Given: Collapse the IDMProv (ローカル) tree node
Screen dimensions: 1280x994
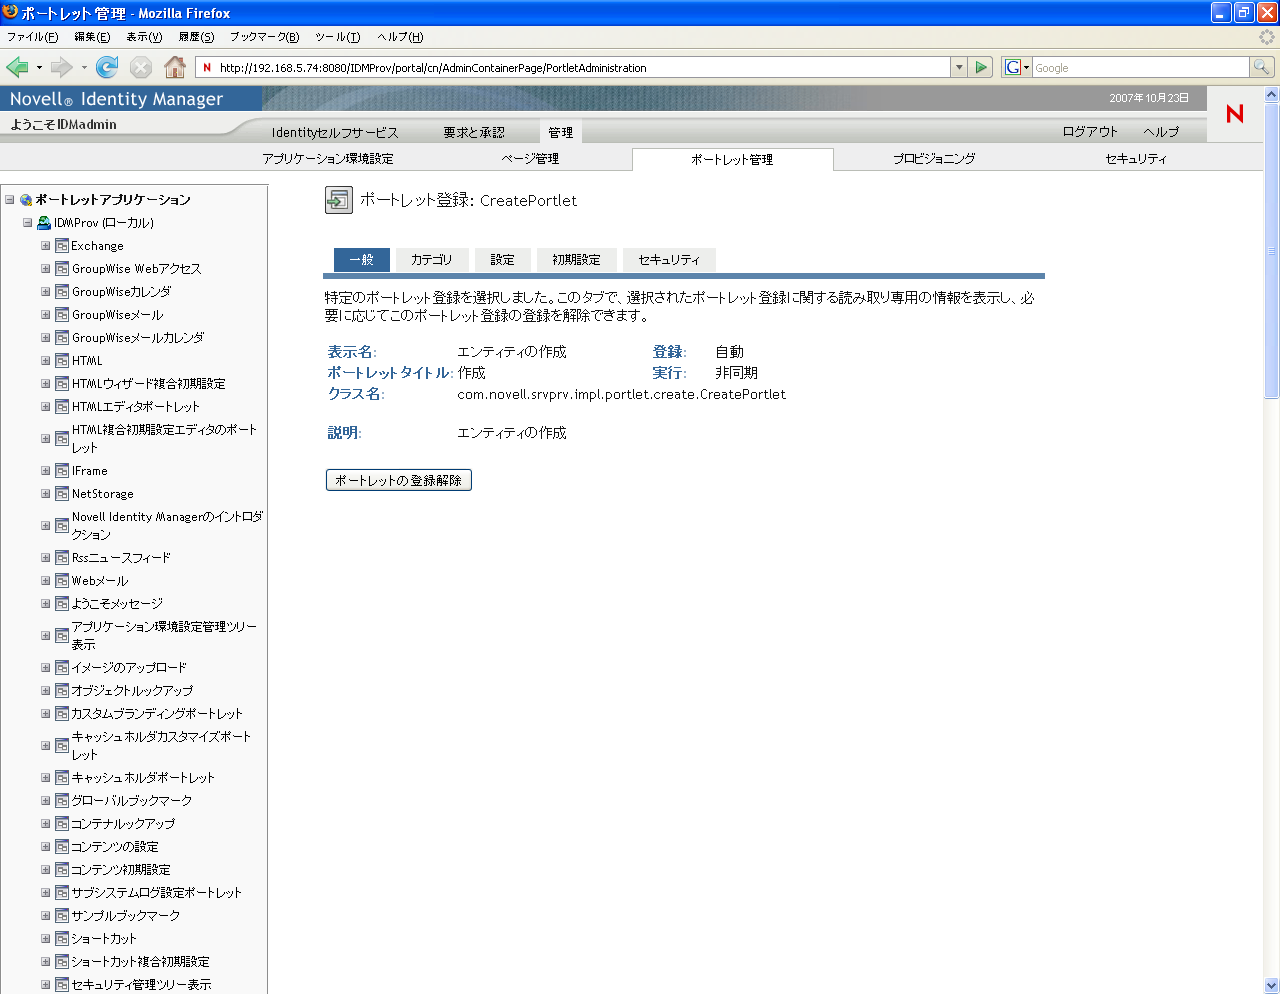Looking at the screenshot, I should click(27, 223).
